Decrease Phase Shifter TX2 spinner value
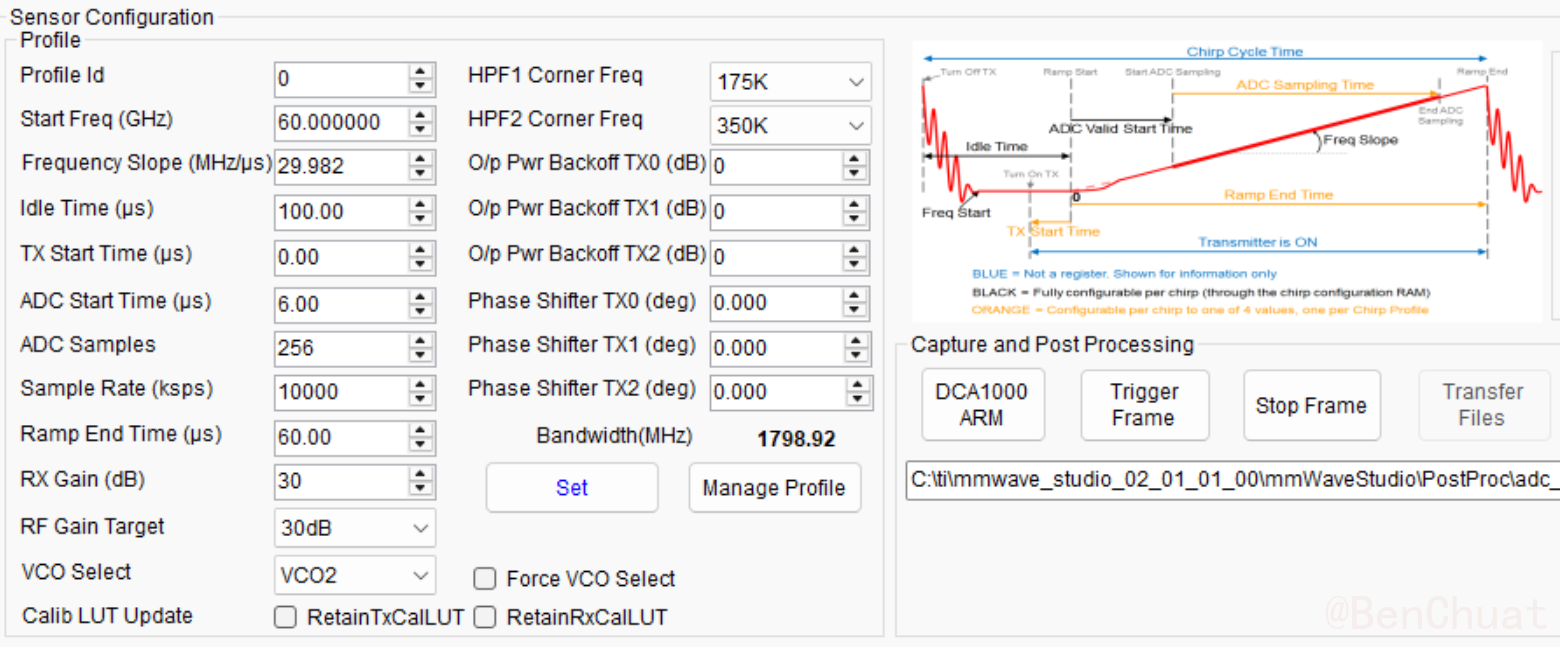Image resolution: width=1560 pixels, height=647 pixels. click(x=858, y=400)
